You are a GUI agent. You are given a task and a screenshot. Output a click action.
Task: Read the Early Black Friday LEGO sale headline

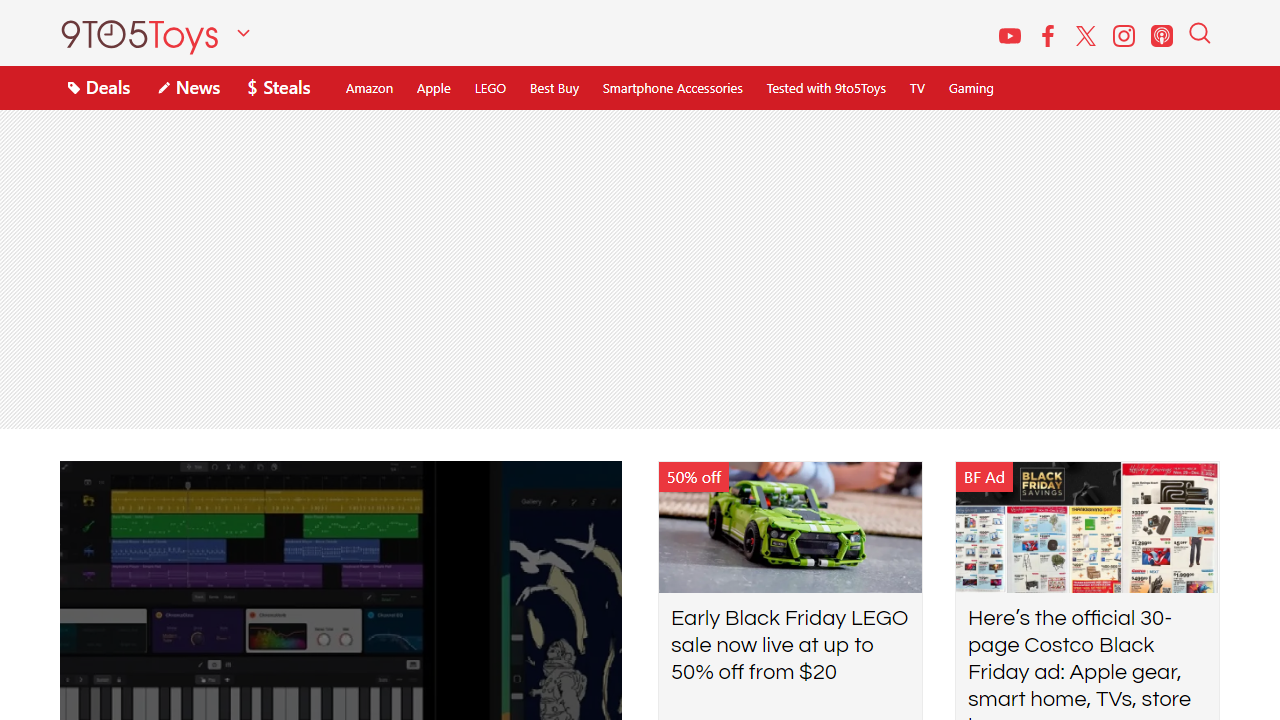789,645
